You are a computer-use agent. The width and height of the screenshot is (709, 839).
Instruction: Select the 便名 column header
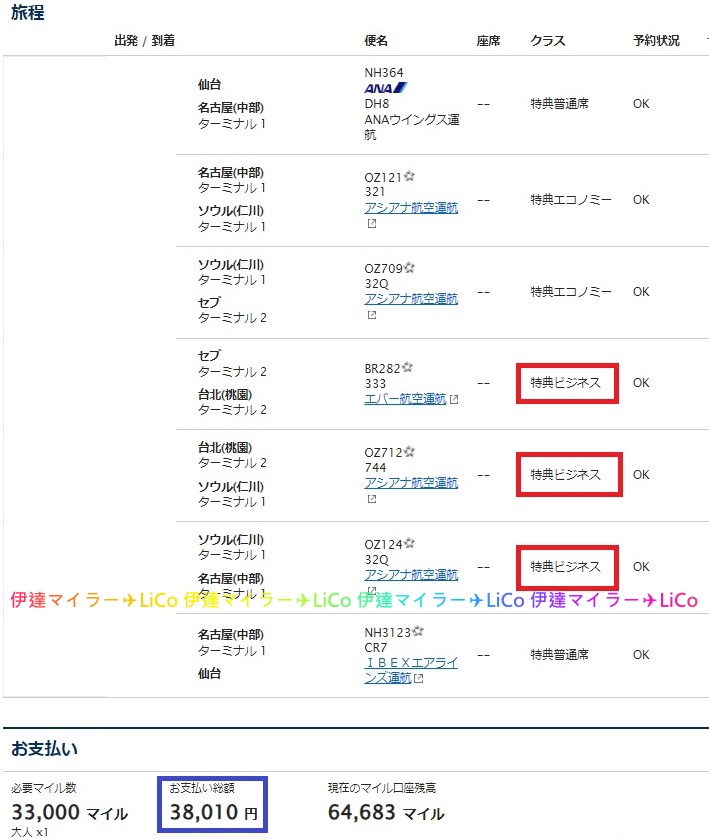point(376,41)
